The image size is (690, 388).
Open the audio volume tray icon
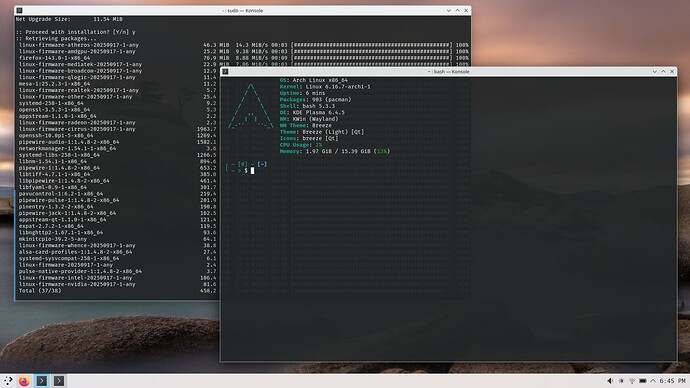(x=610, y=381)
